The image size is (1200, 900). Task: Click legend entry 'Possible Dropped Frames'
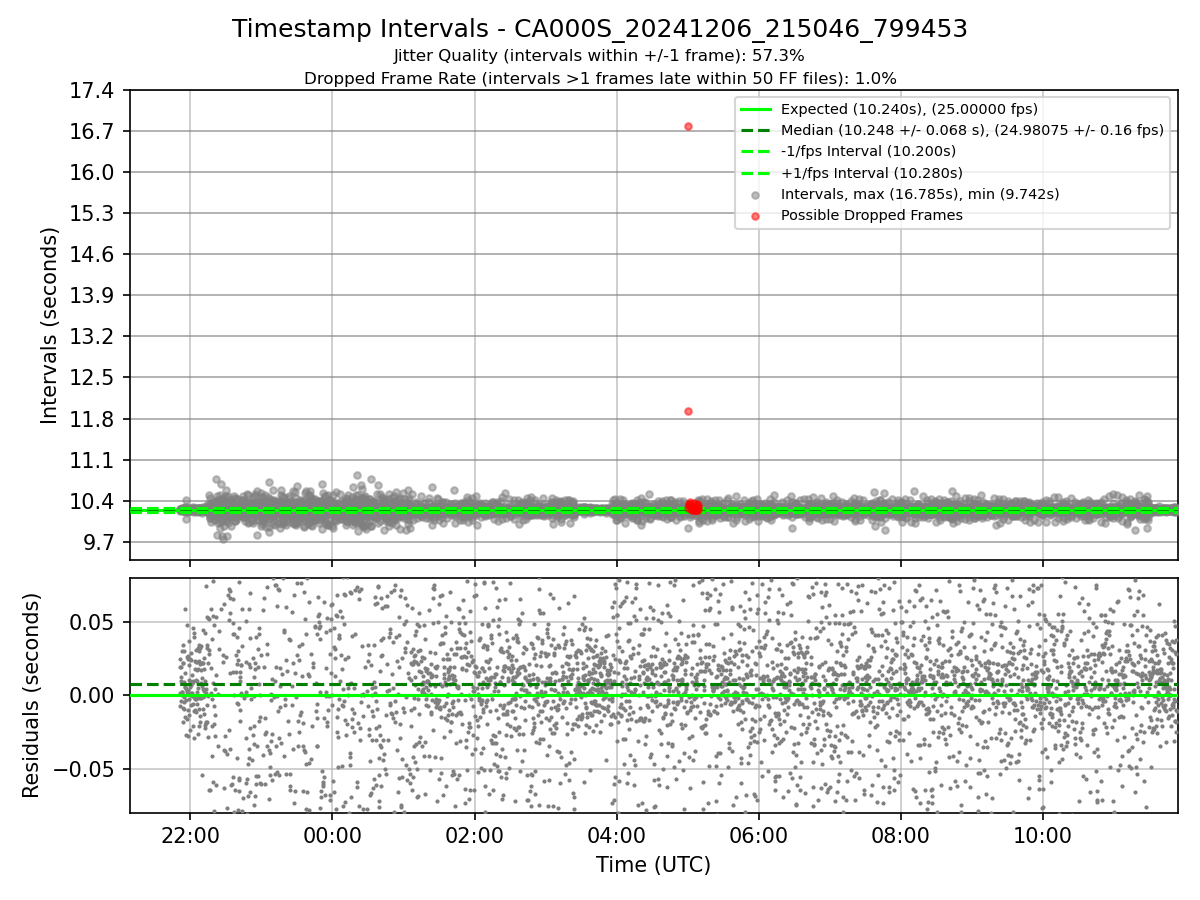[872, 215]
